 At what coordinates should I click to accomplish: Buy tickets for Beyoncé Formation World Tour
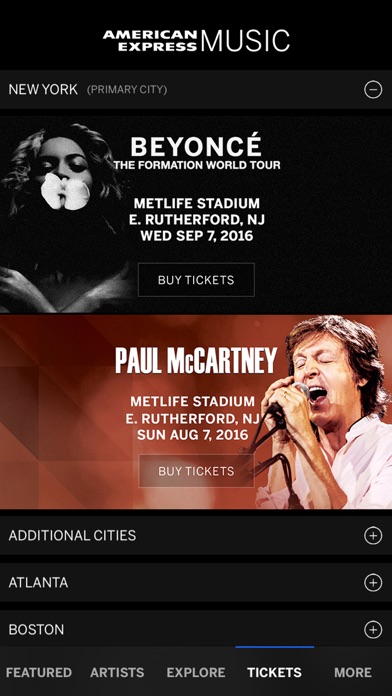coord(196,280)
